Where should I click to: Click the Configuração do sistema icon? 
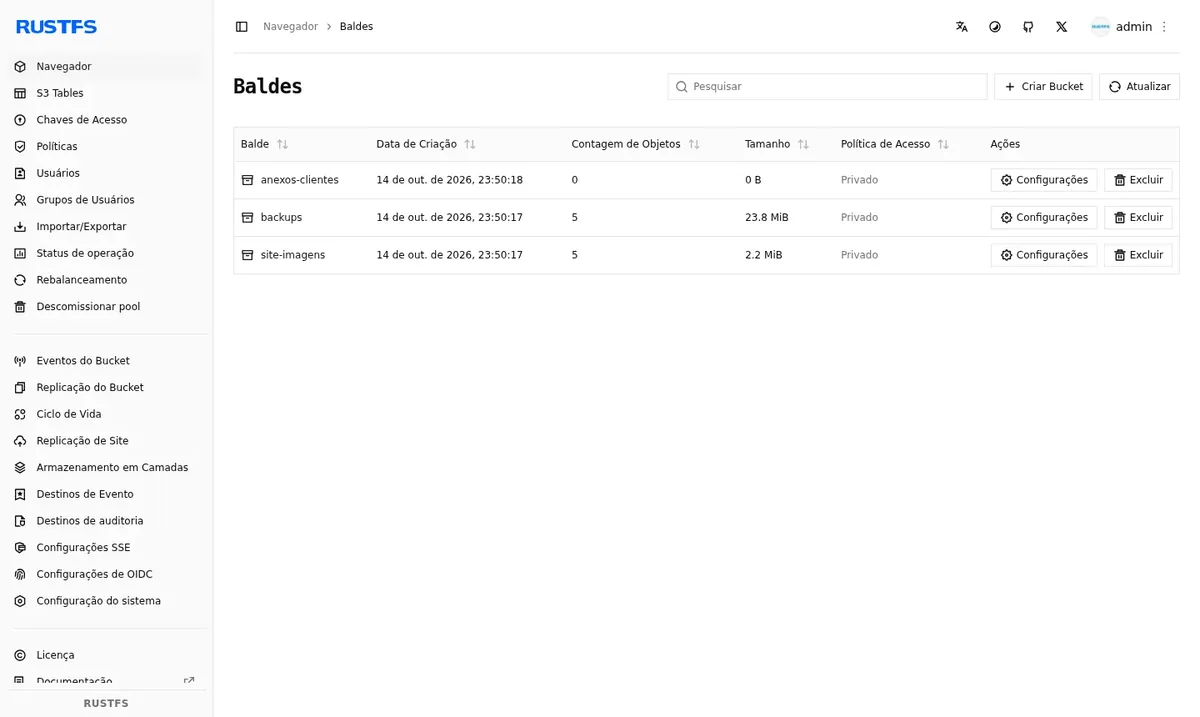click(x=20, y=601)
